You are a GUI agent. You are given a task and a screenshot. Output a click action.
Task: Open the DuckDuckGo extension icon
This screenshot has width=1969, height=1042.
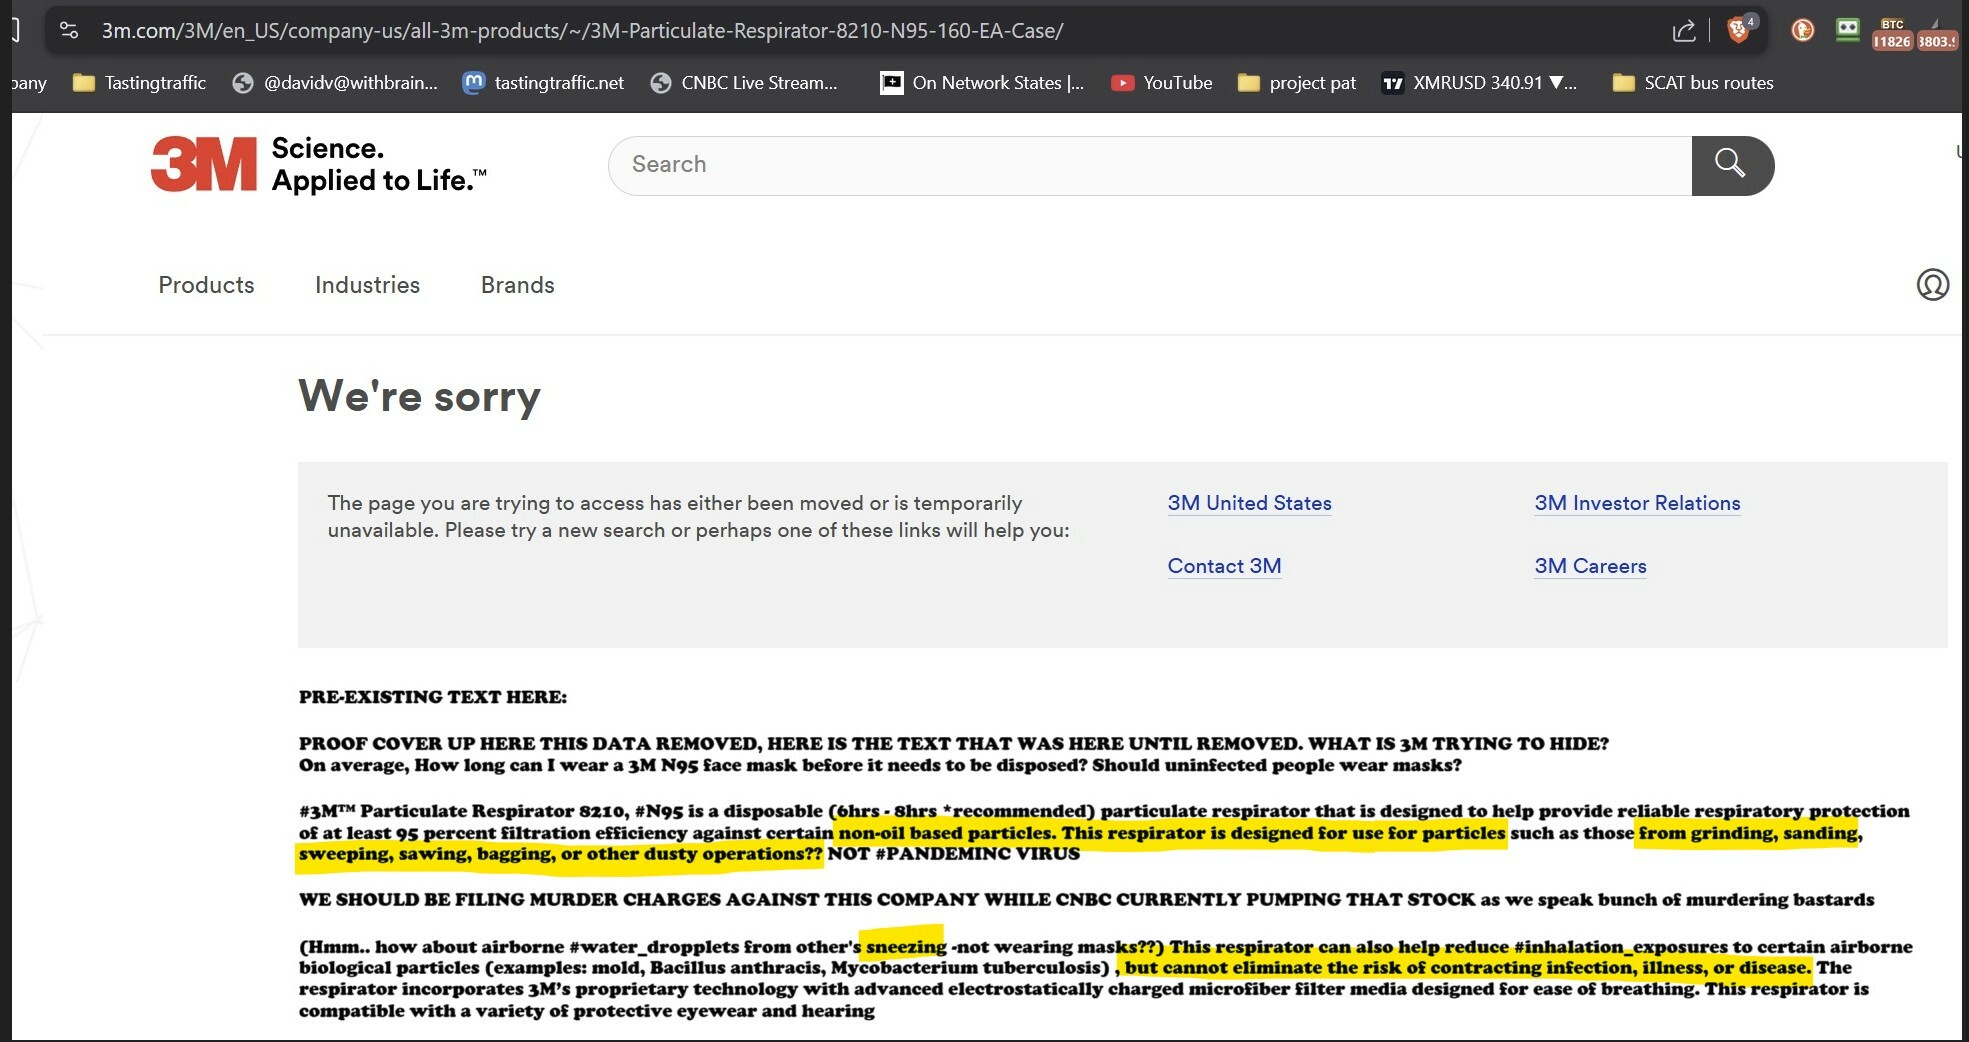tap(1803, 30)
